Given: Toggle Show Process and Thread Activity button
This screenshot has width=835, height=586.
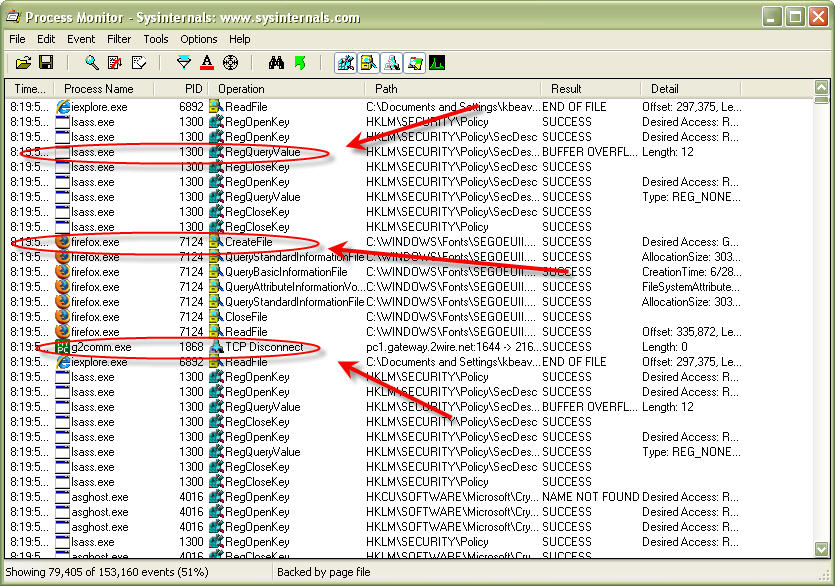Looking at the screenshot, I should [414, 63].
